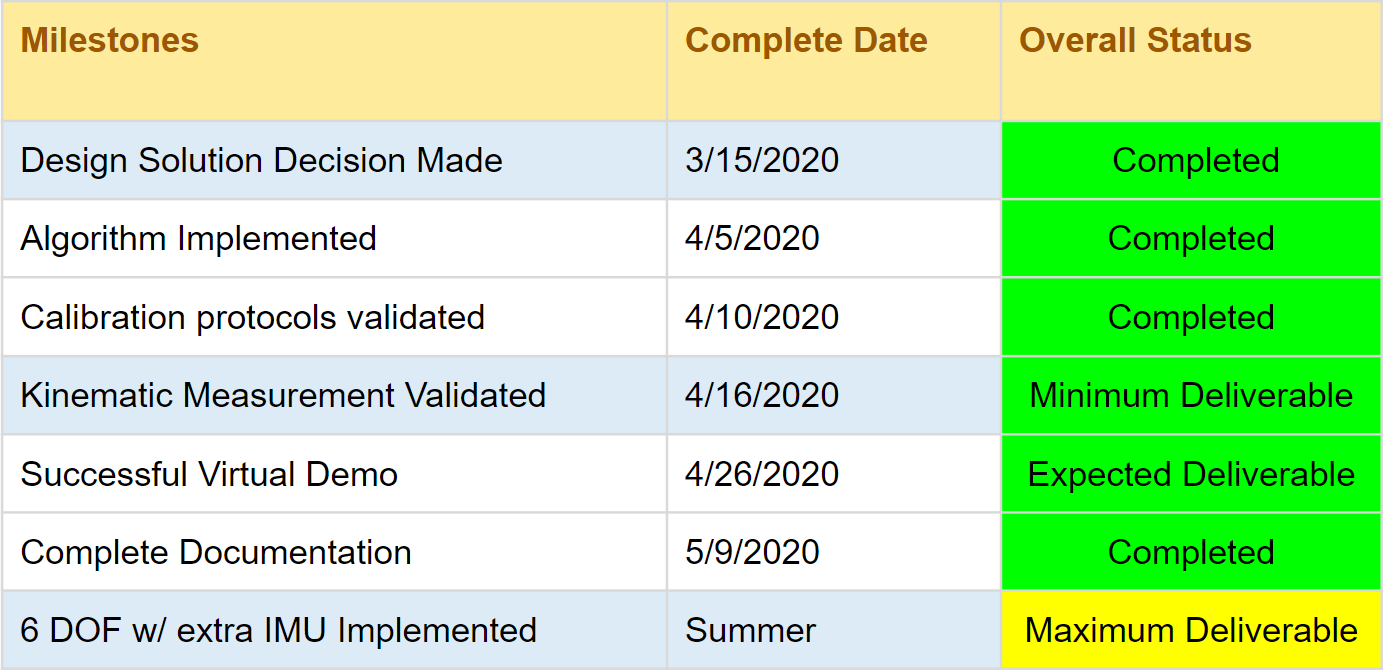Click the 5/9/2020 date cell

pyautogui.click(x=752, y=552)
